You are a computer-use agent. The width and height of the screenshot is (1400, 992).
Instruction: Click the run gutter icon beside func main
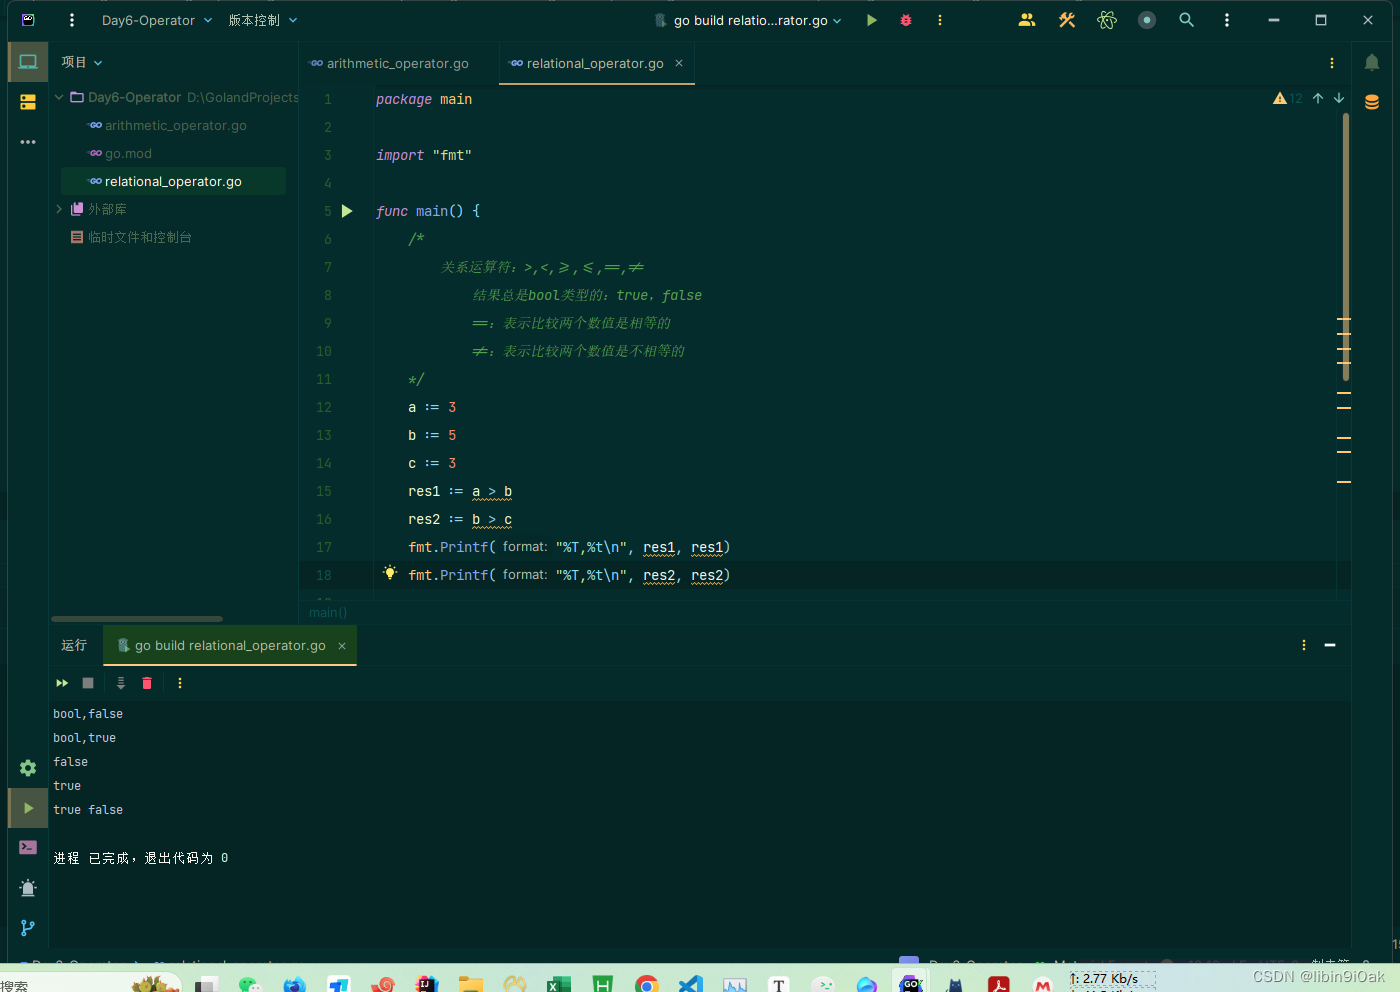coord(347,211)
